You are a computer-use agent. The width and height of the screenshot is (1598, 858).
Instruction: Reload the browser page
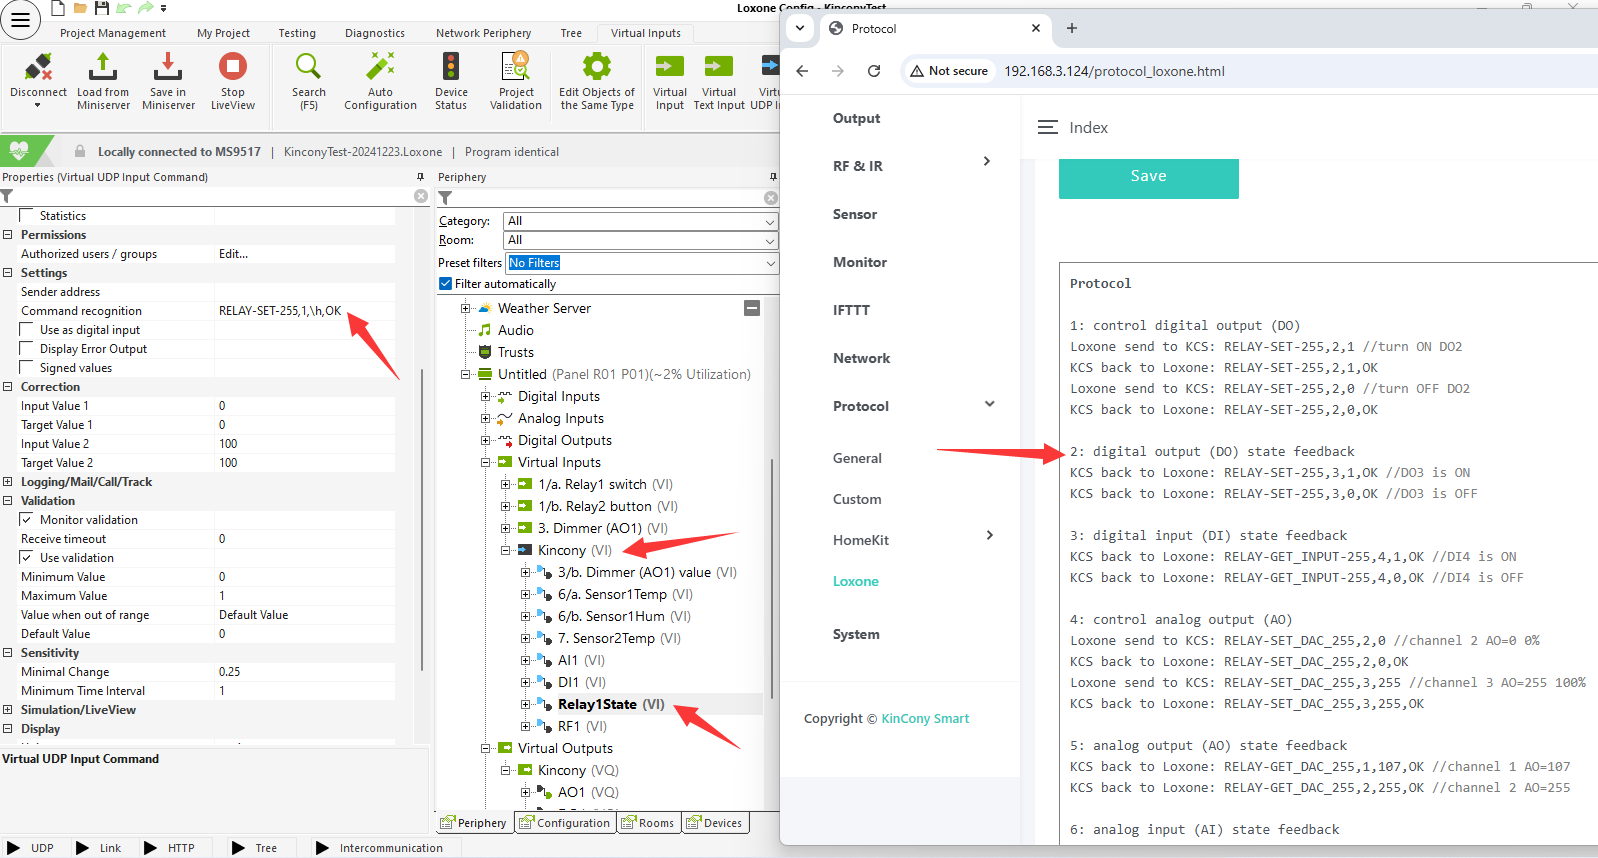click(x=874, y=71)
